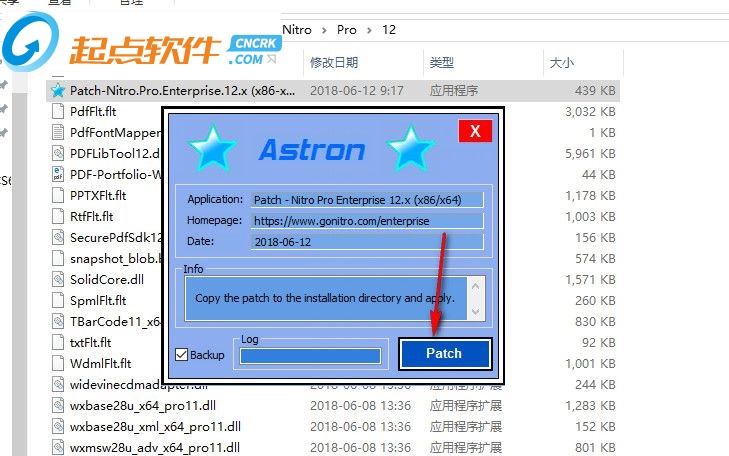Click the 801 KB size cell

[x=595, y=448]
